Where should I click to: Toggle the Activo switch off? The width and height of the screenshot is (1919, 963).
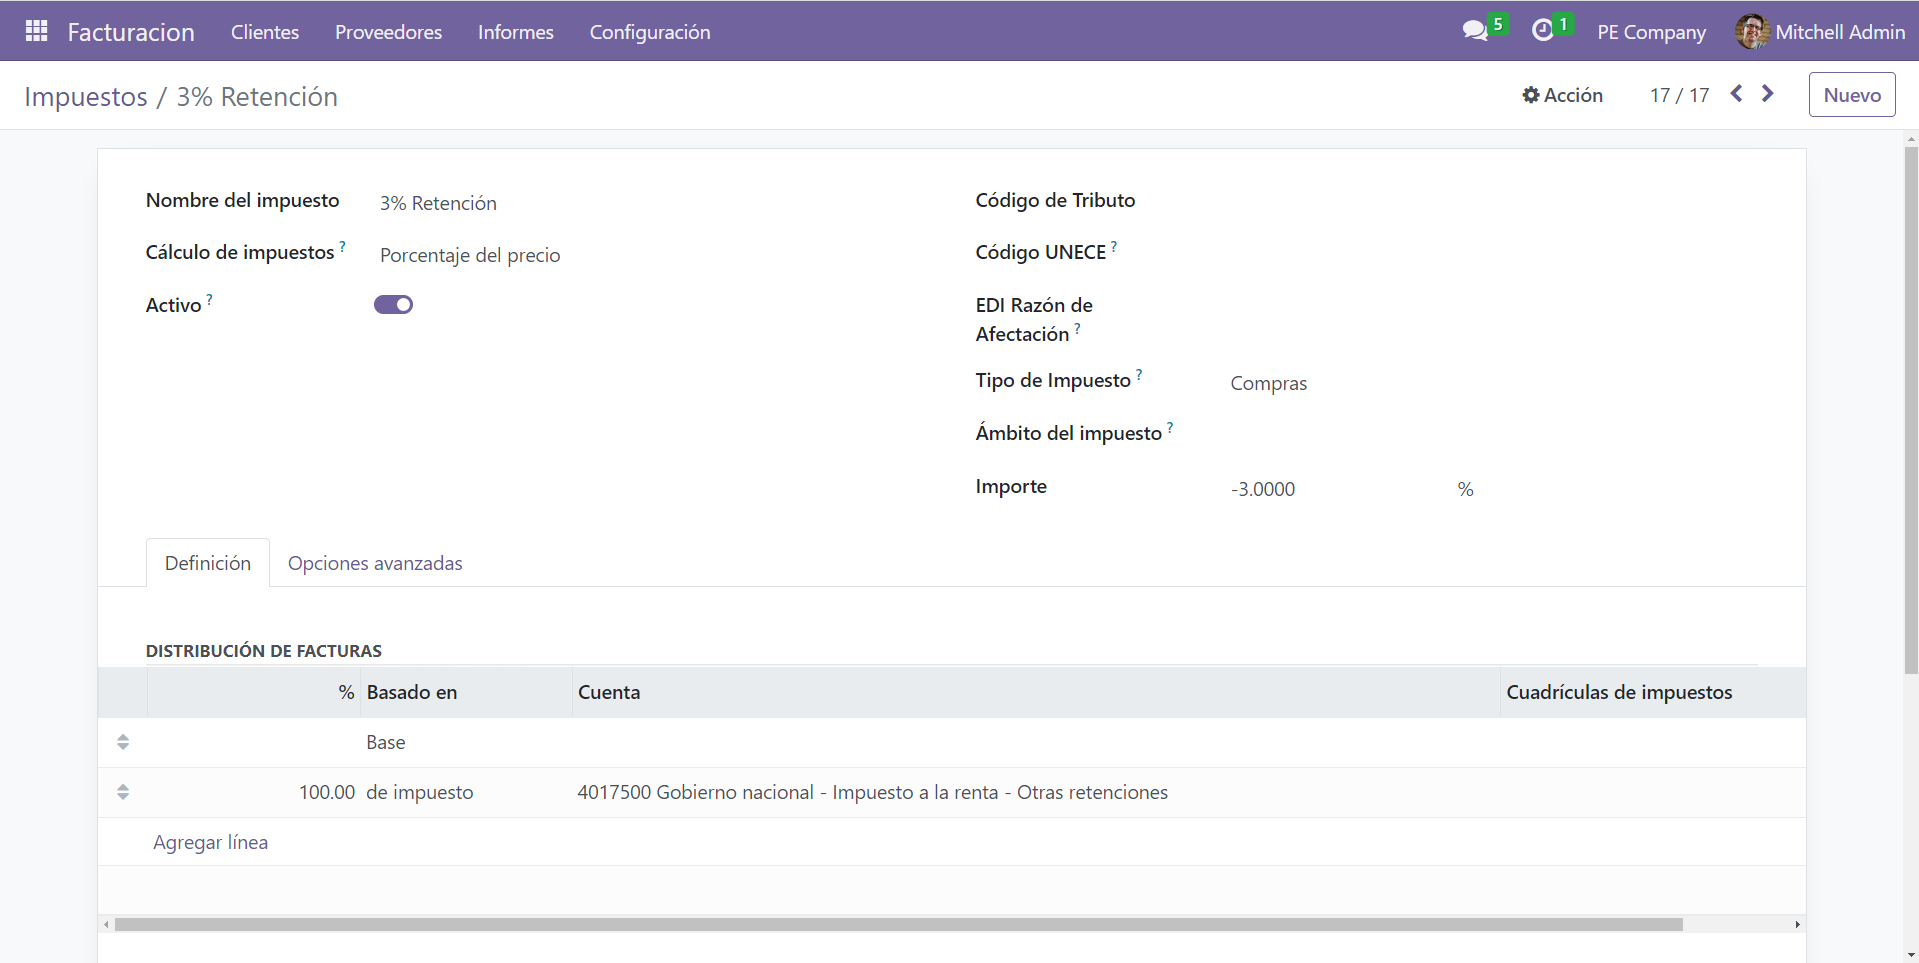393,305
